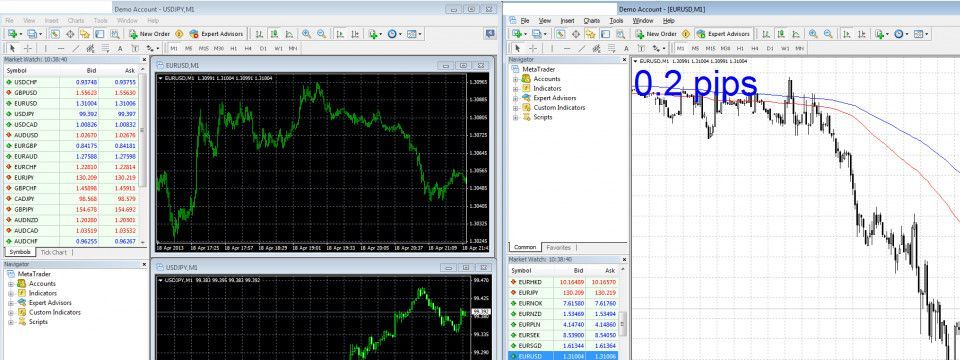Zoom out chart icon in right window
Screen dimensions: 960x360
tap(828, 34)
